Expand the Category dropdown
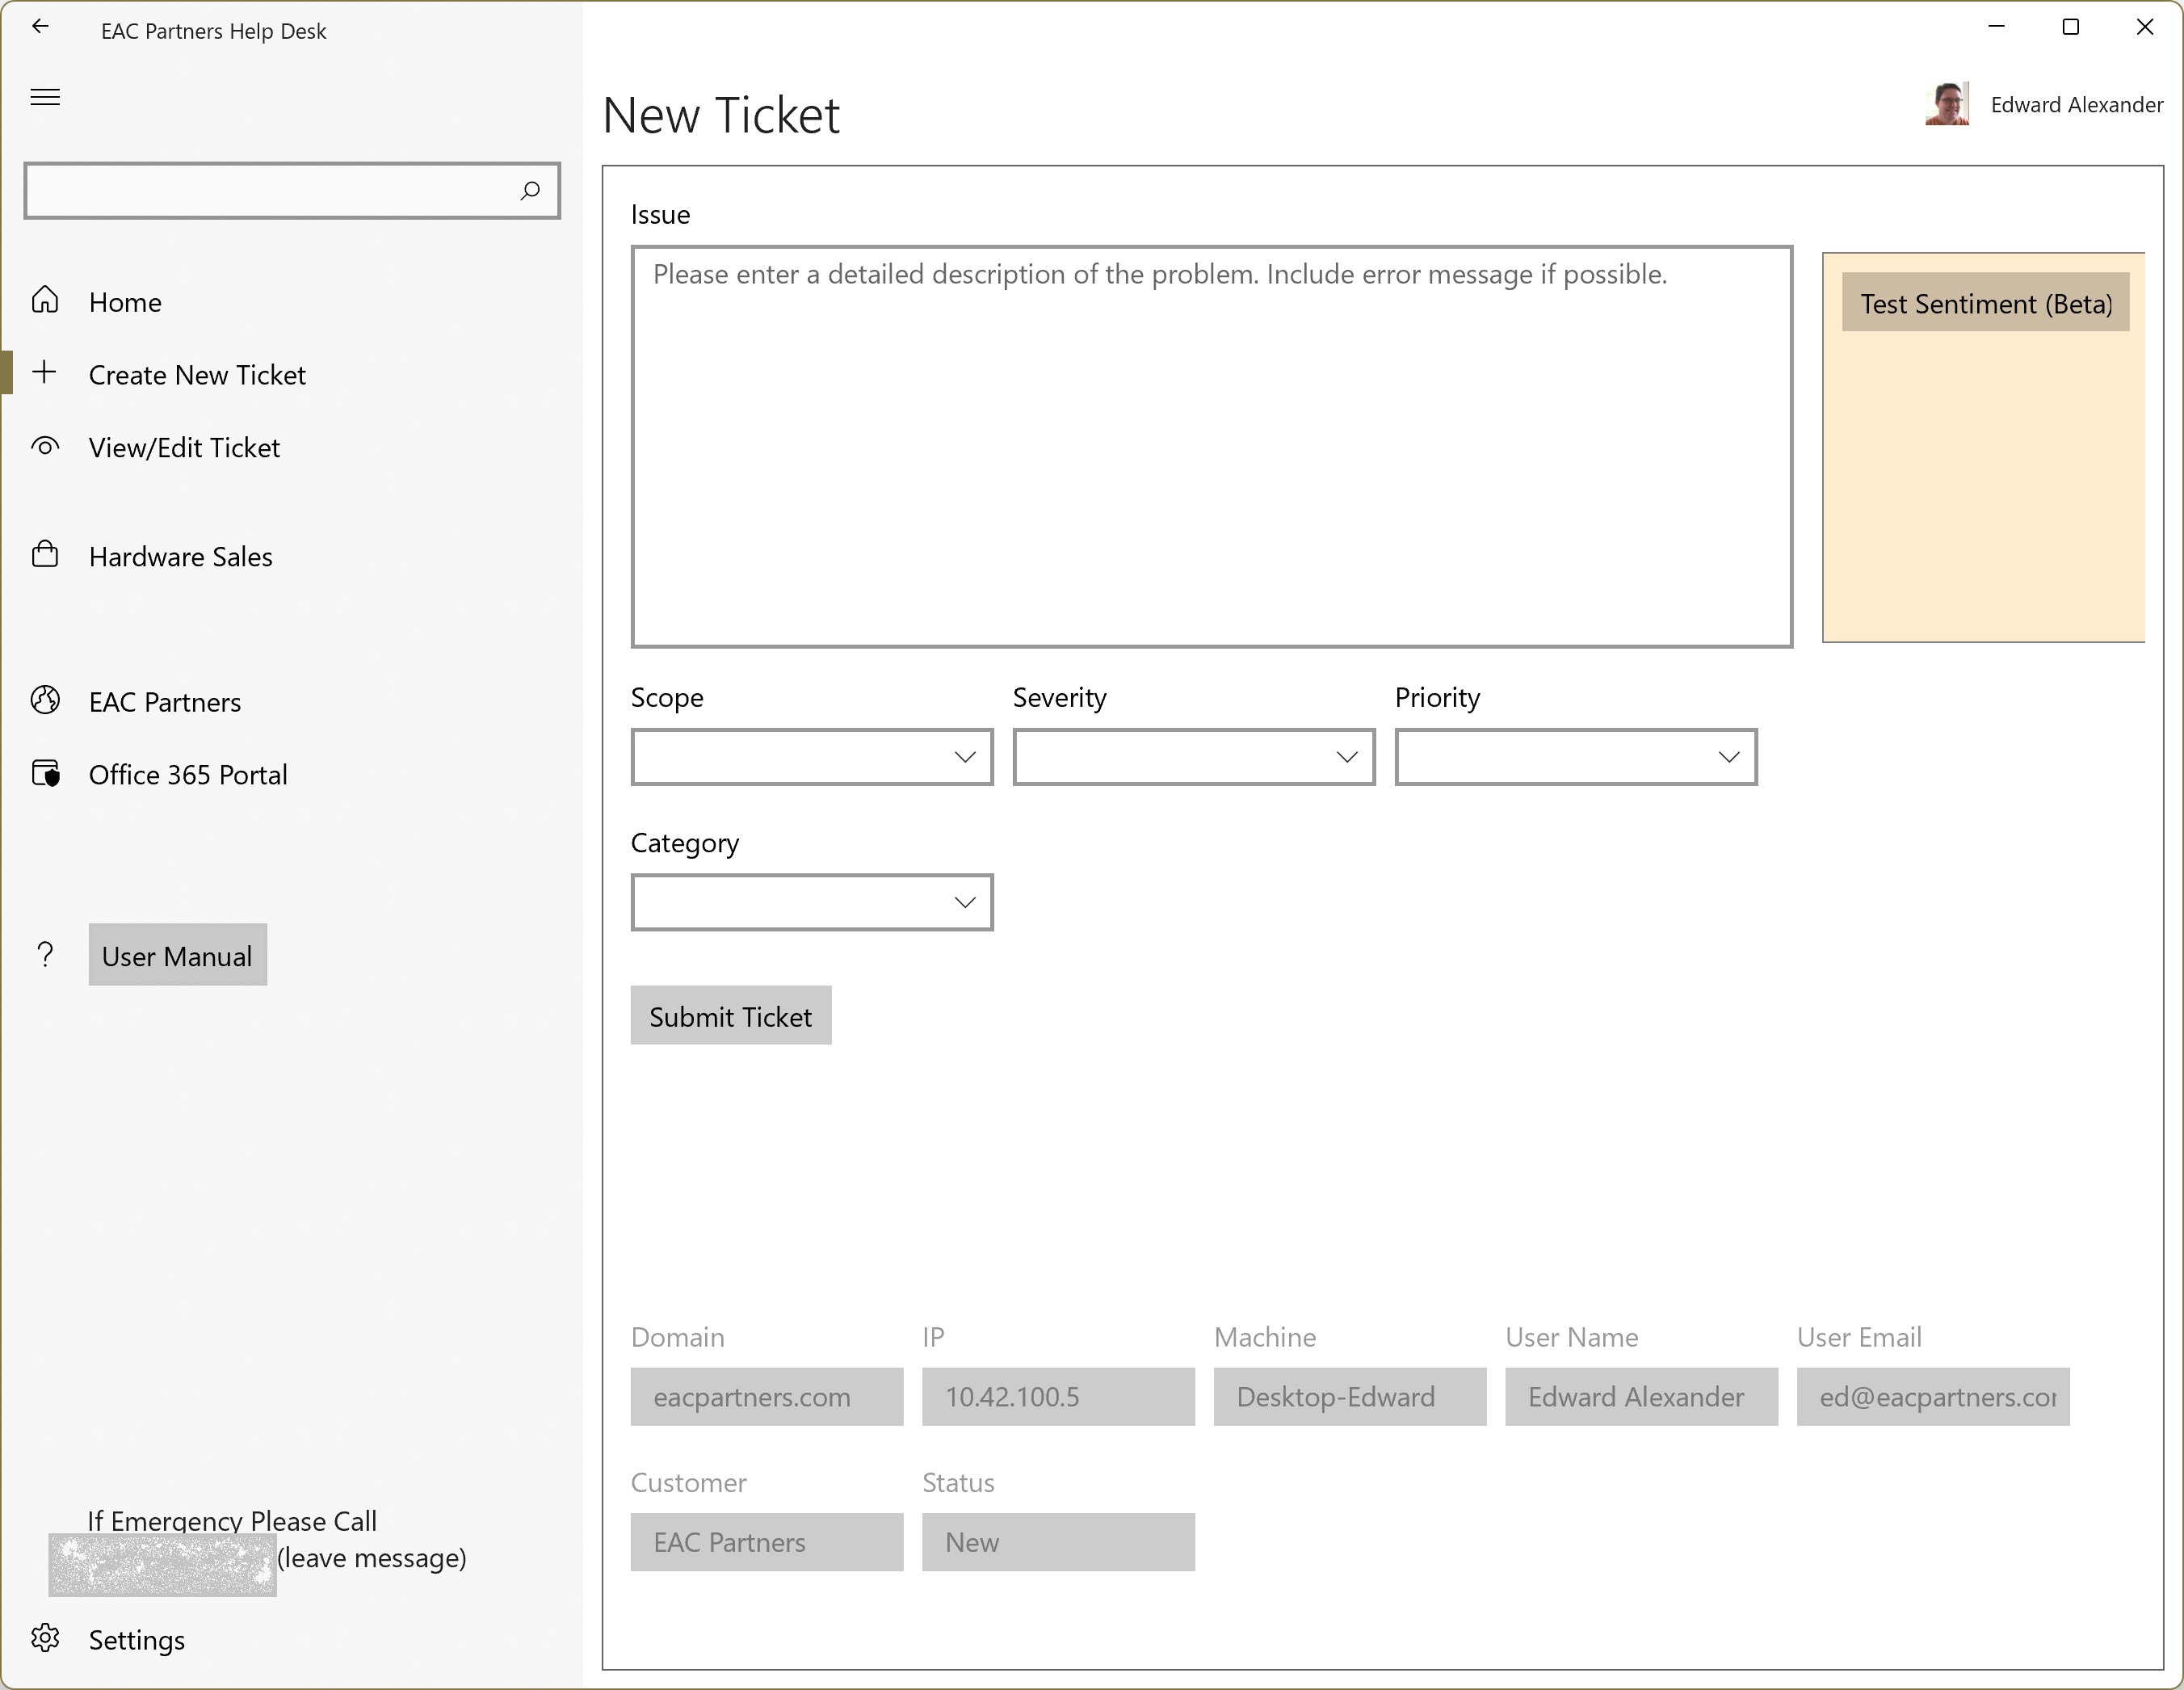Screen dimensions: 2184x1690 (x=811, y=902)
